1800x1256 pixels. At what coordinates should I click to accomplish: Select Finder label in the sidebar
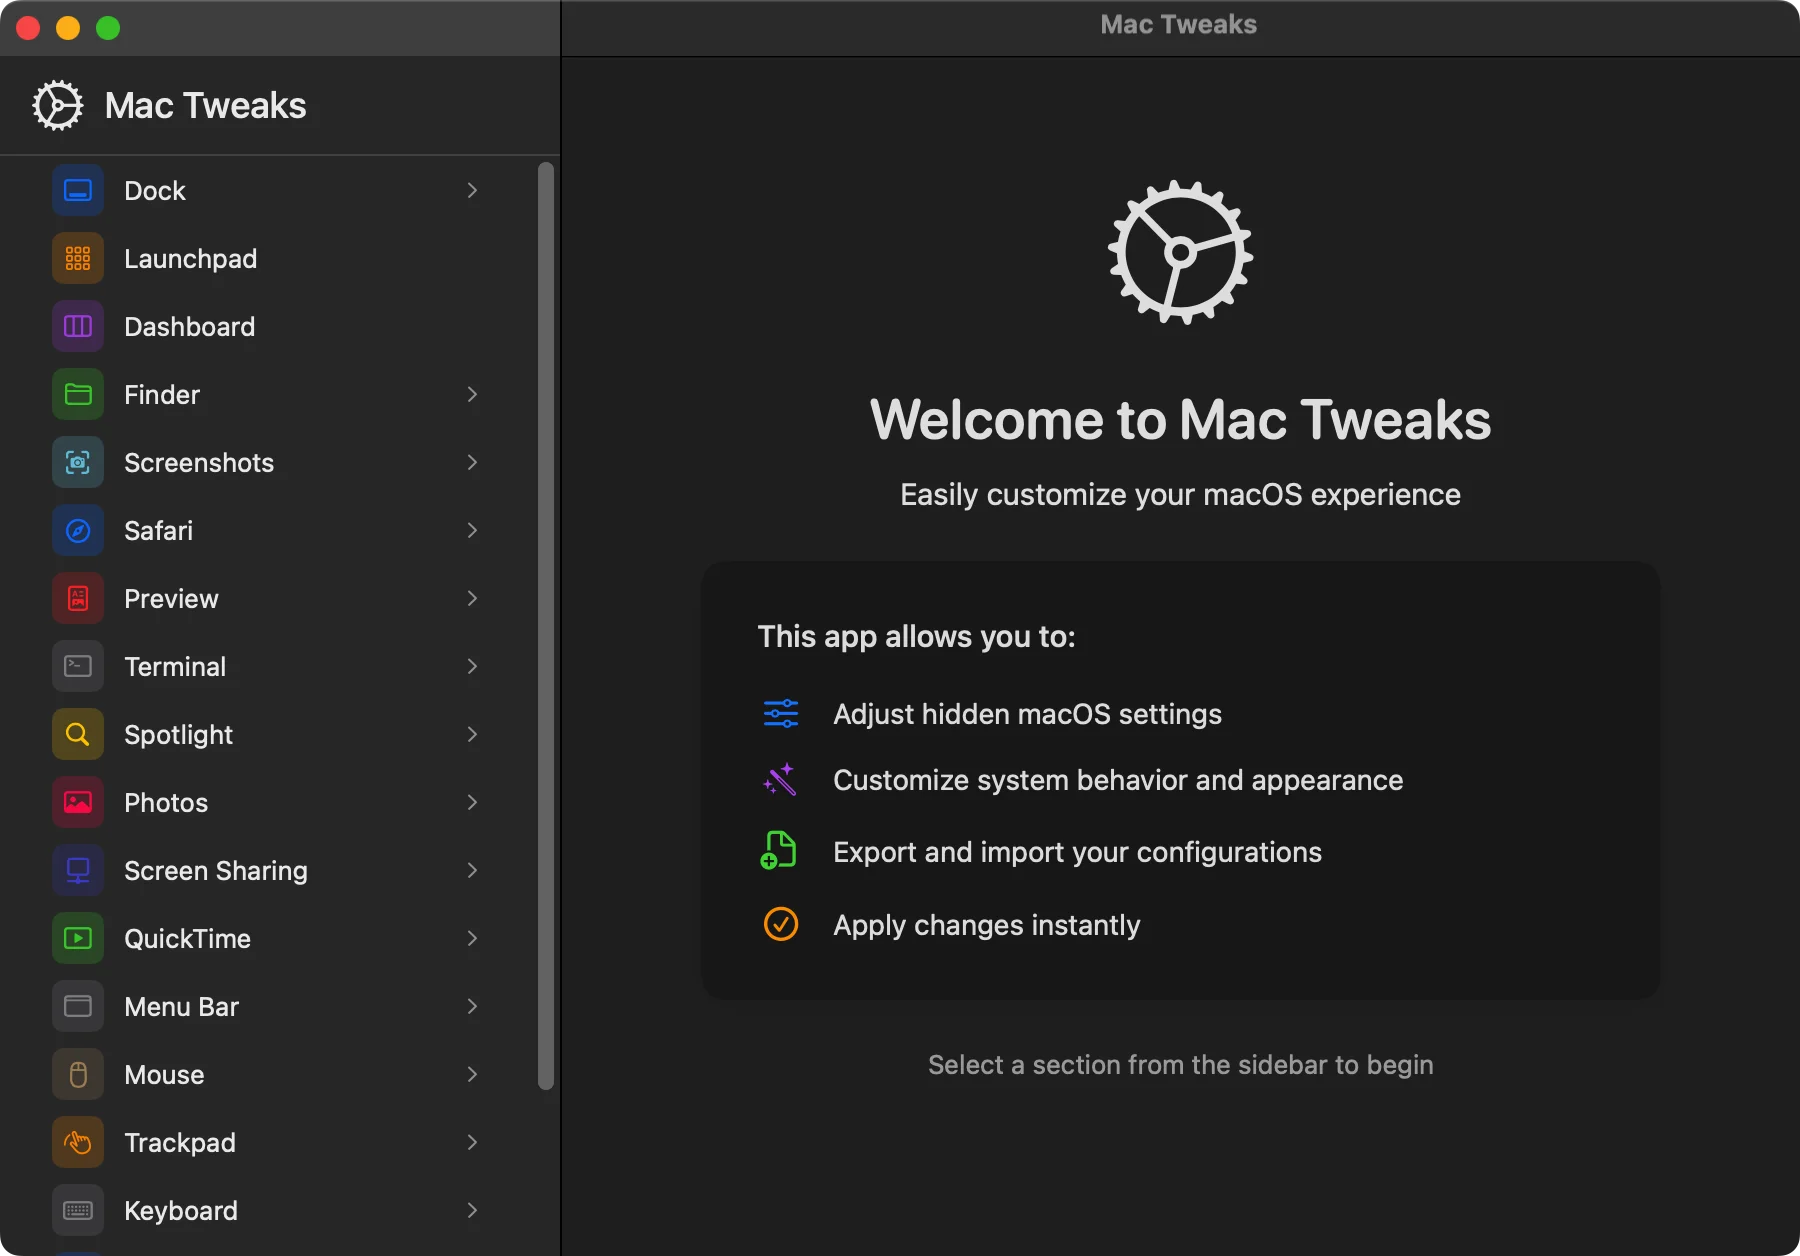[x=162, y=394]
